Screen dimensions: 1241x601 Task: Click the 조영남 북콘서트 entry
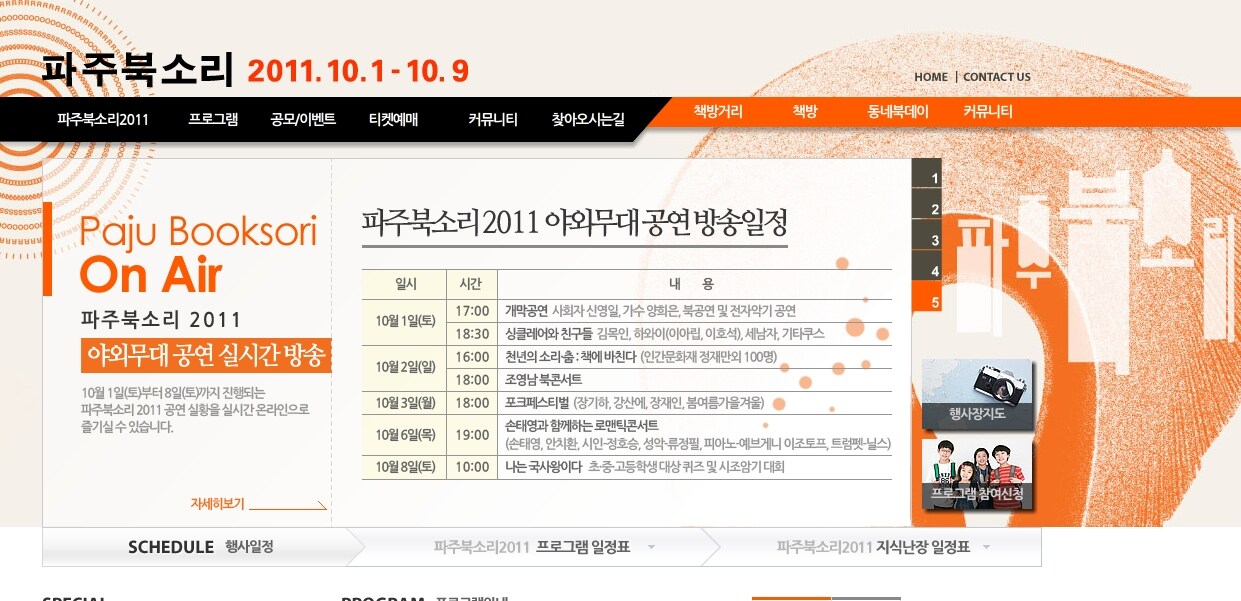coord(543,380)
